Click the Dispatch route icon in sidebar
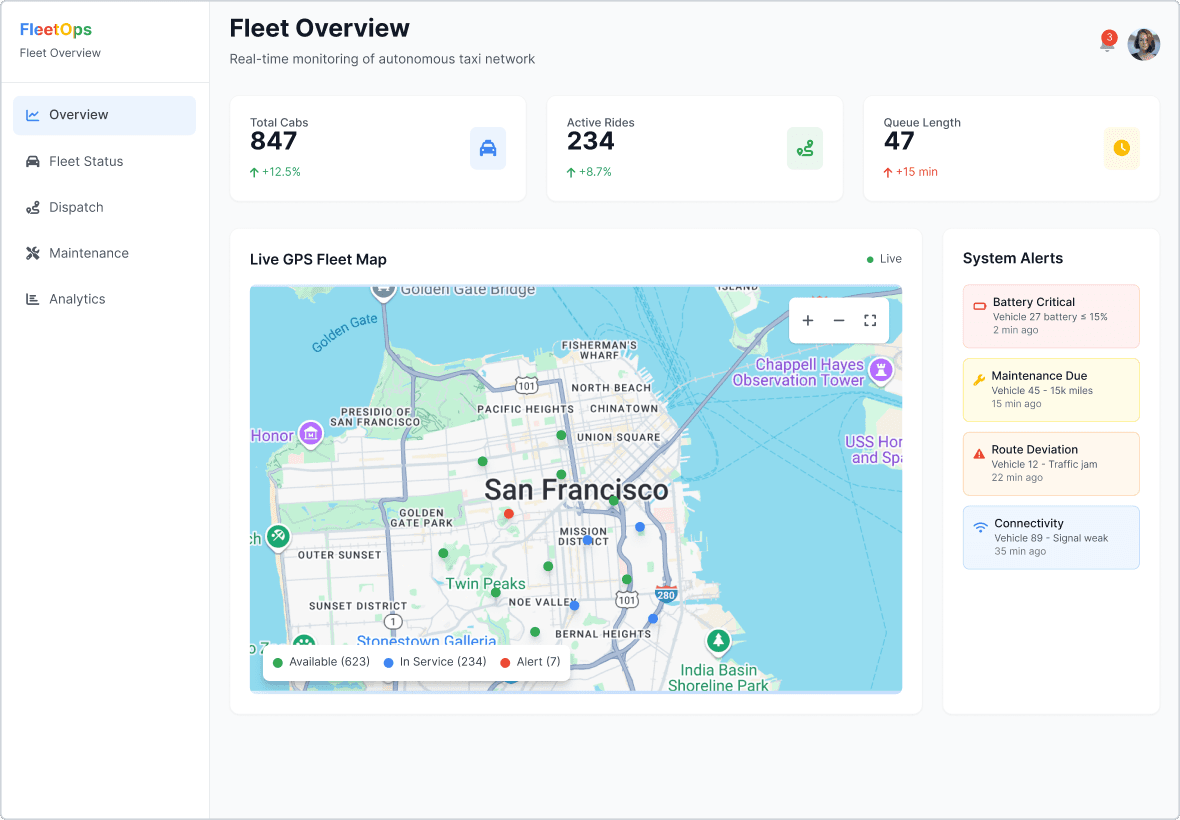The image size is (1180, 820). click(32, 208)
